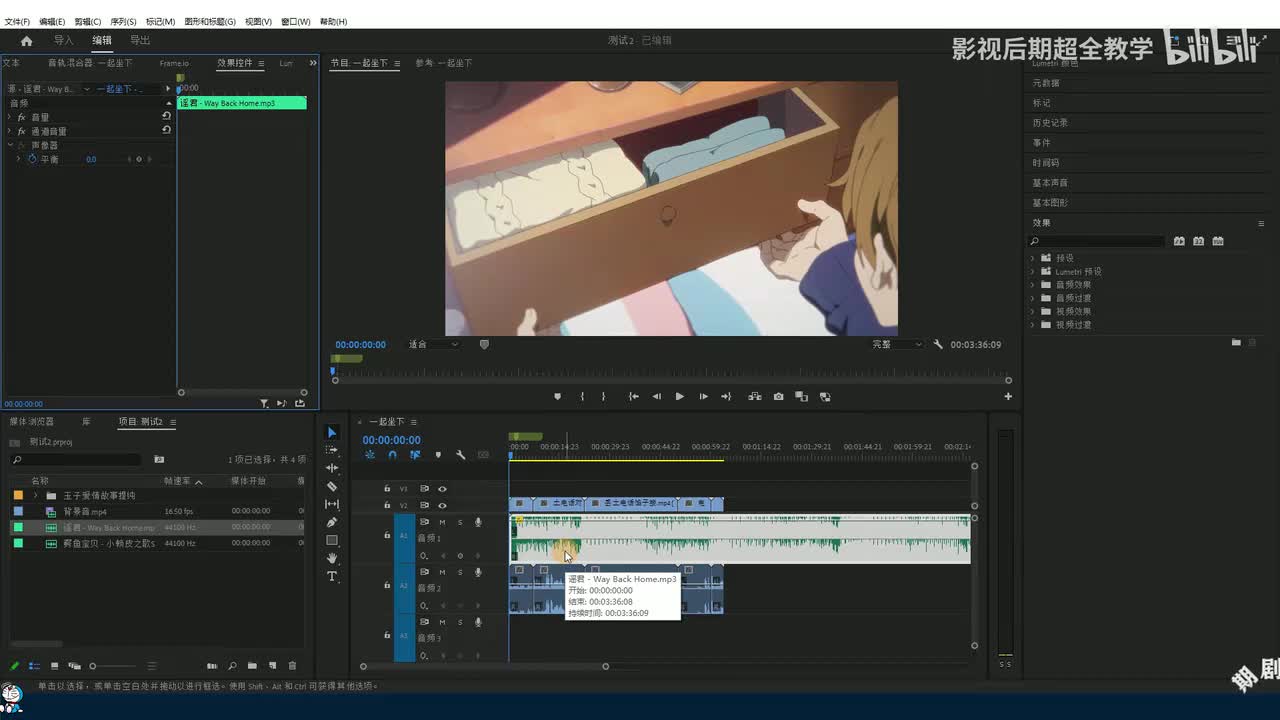
Task: Toggle lock on the A2 track
Action: (387, 585)
